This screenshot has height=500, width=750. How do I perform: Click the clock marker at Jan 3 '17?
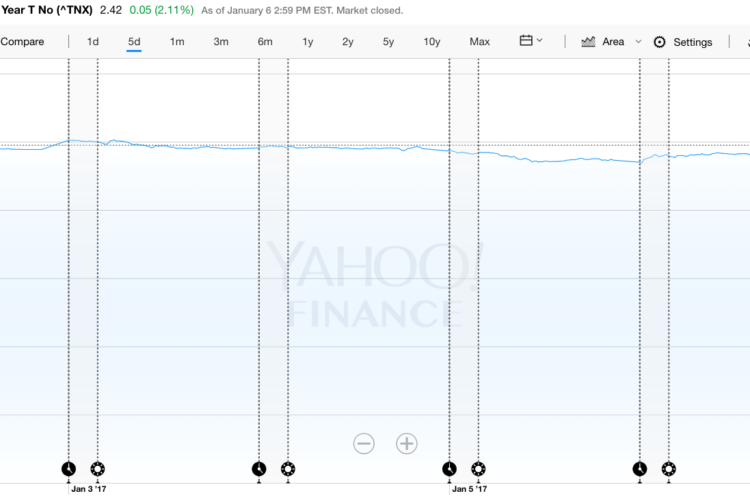(x=69, y=469)
